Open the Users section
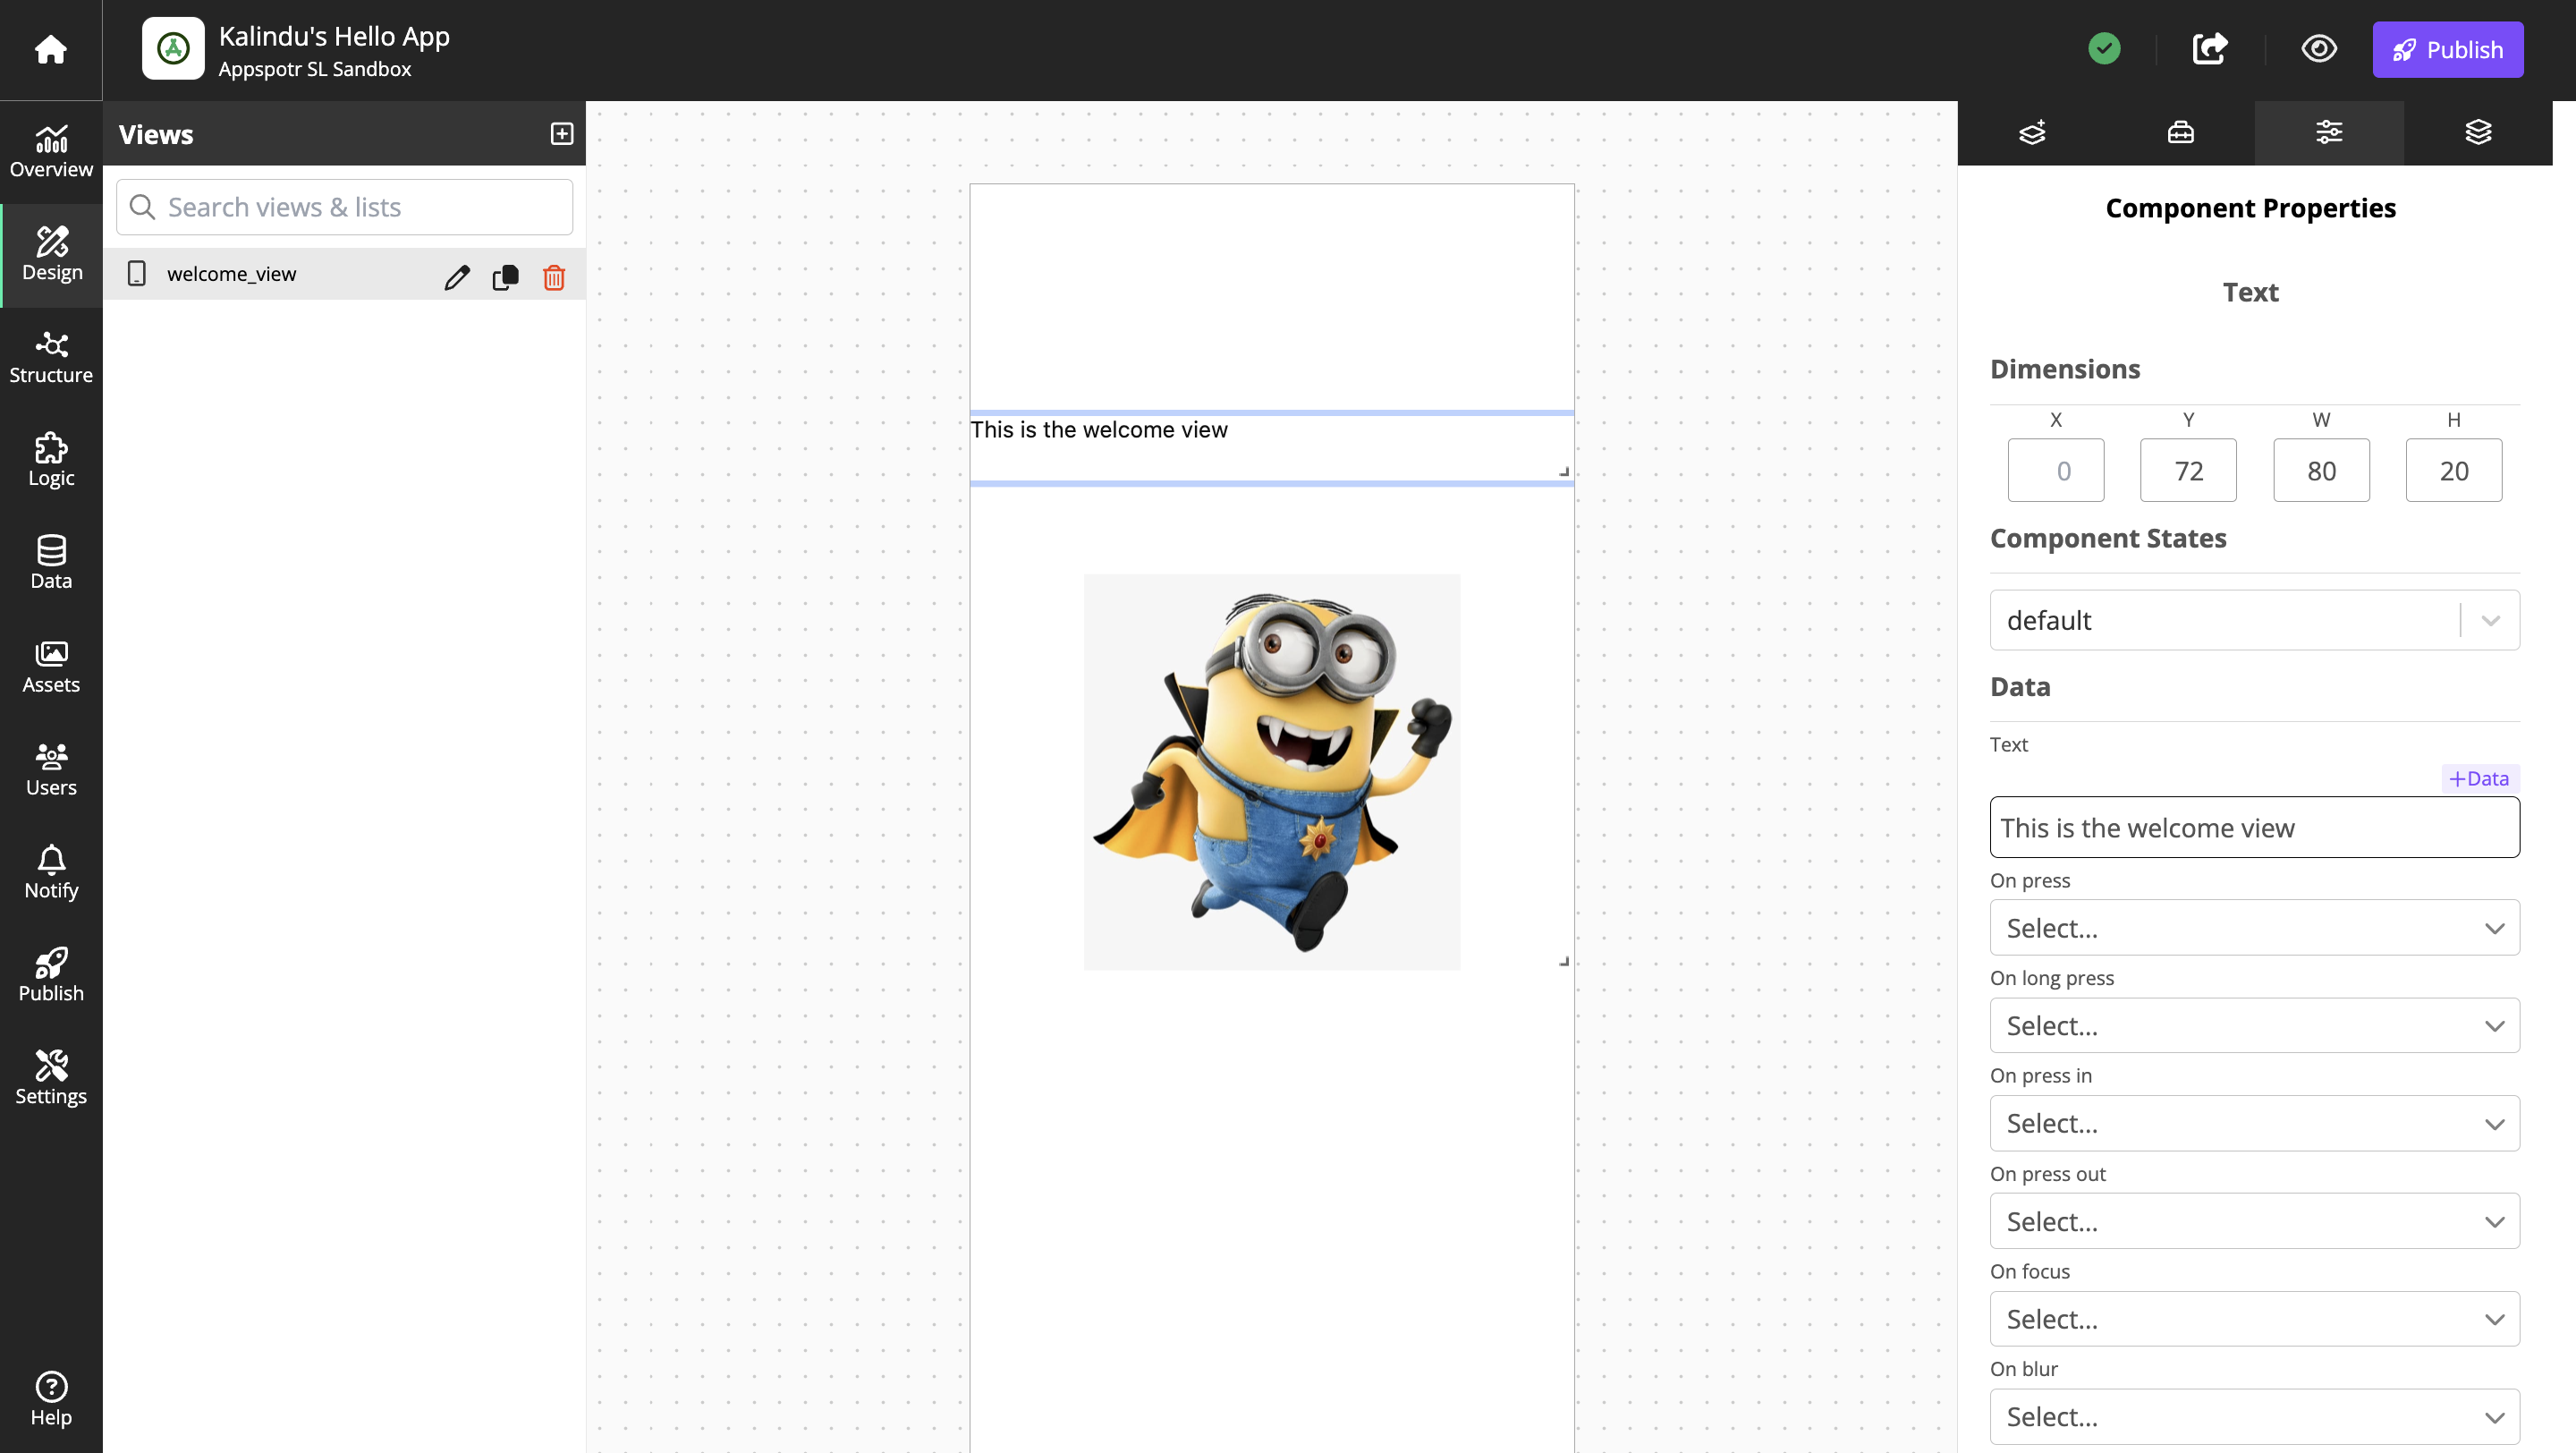This screenshot has height=1453, width=2576. click(x=51, y=770)
